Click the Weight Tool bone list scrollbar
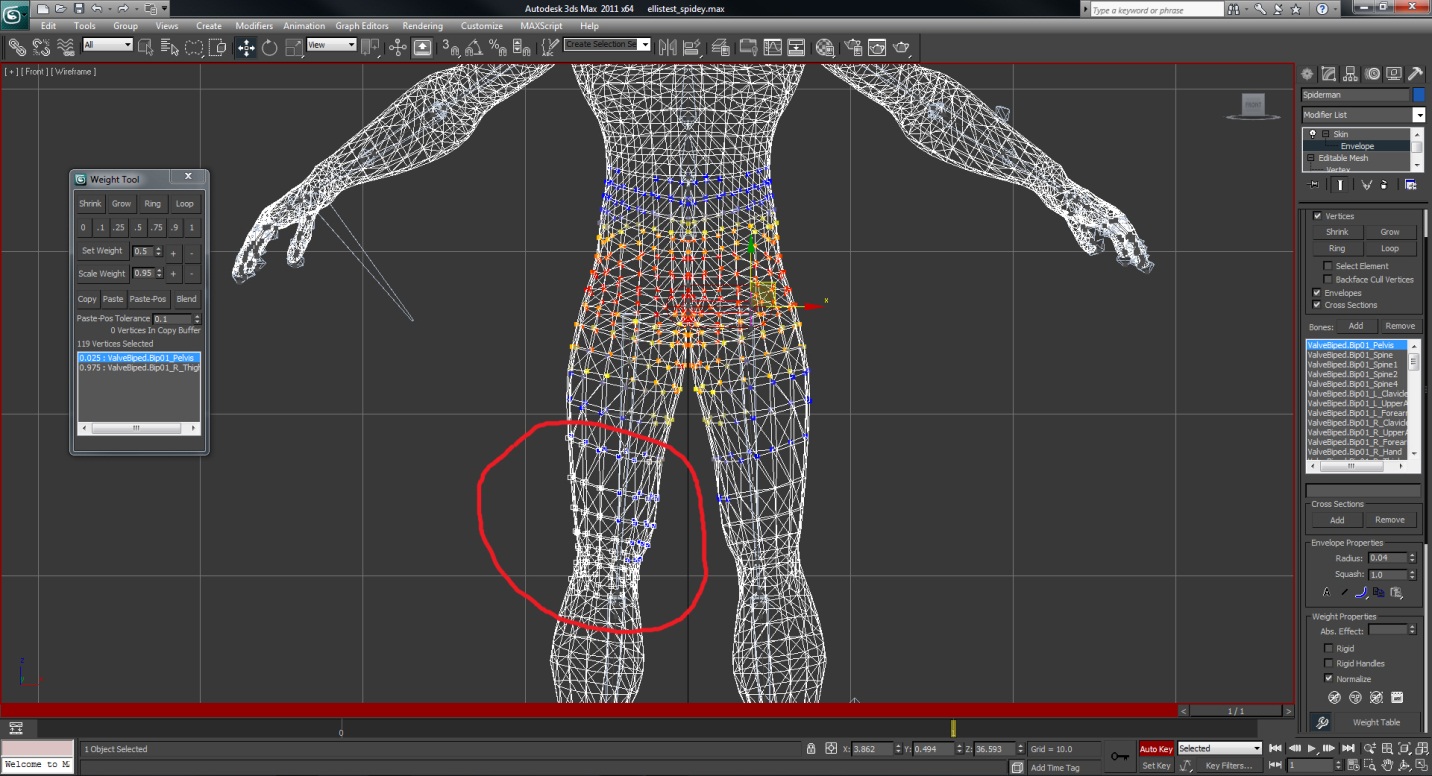1432x776 pixels. pos(139,428)
